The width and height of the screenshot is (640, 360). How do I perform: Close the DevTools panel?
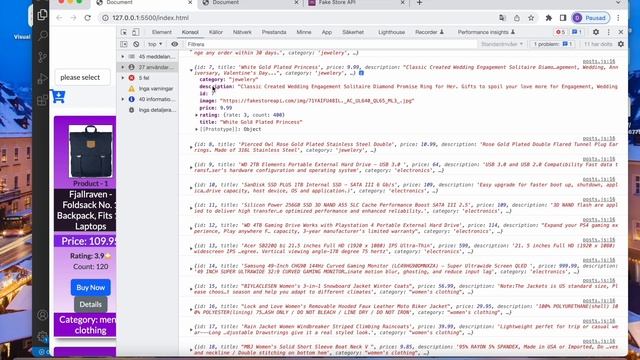coord(621,32)
